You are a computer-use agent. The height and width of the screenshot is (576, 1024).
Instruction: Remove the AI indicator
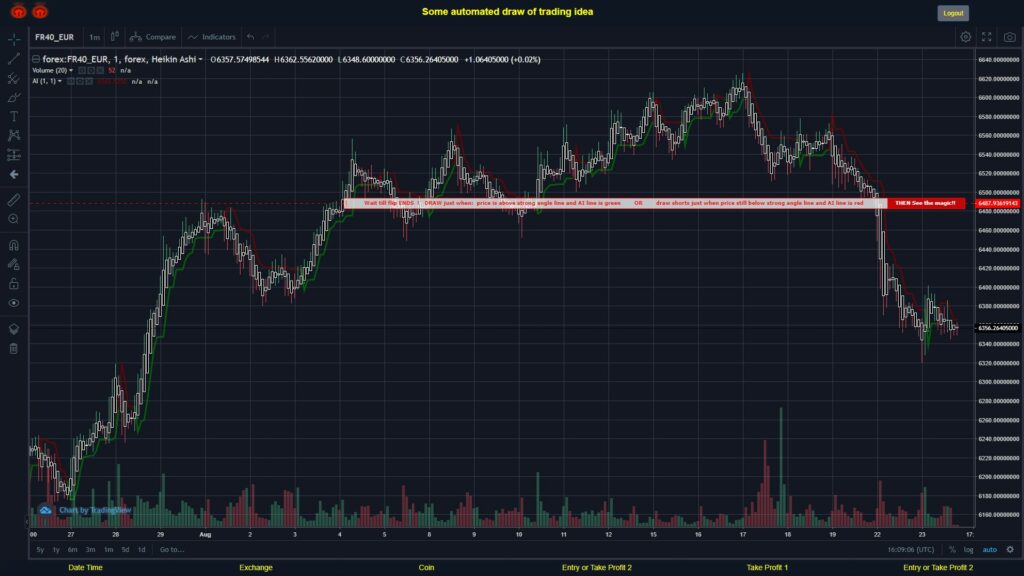point(89,82)
